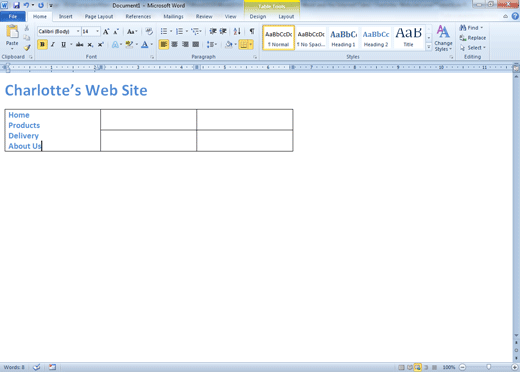Click the empty top middle table cell

[x=148, y=119]
